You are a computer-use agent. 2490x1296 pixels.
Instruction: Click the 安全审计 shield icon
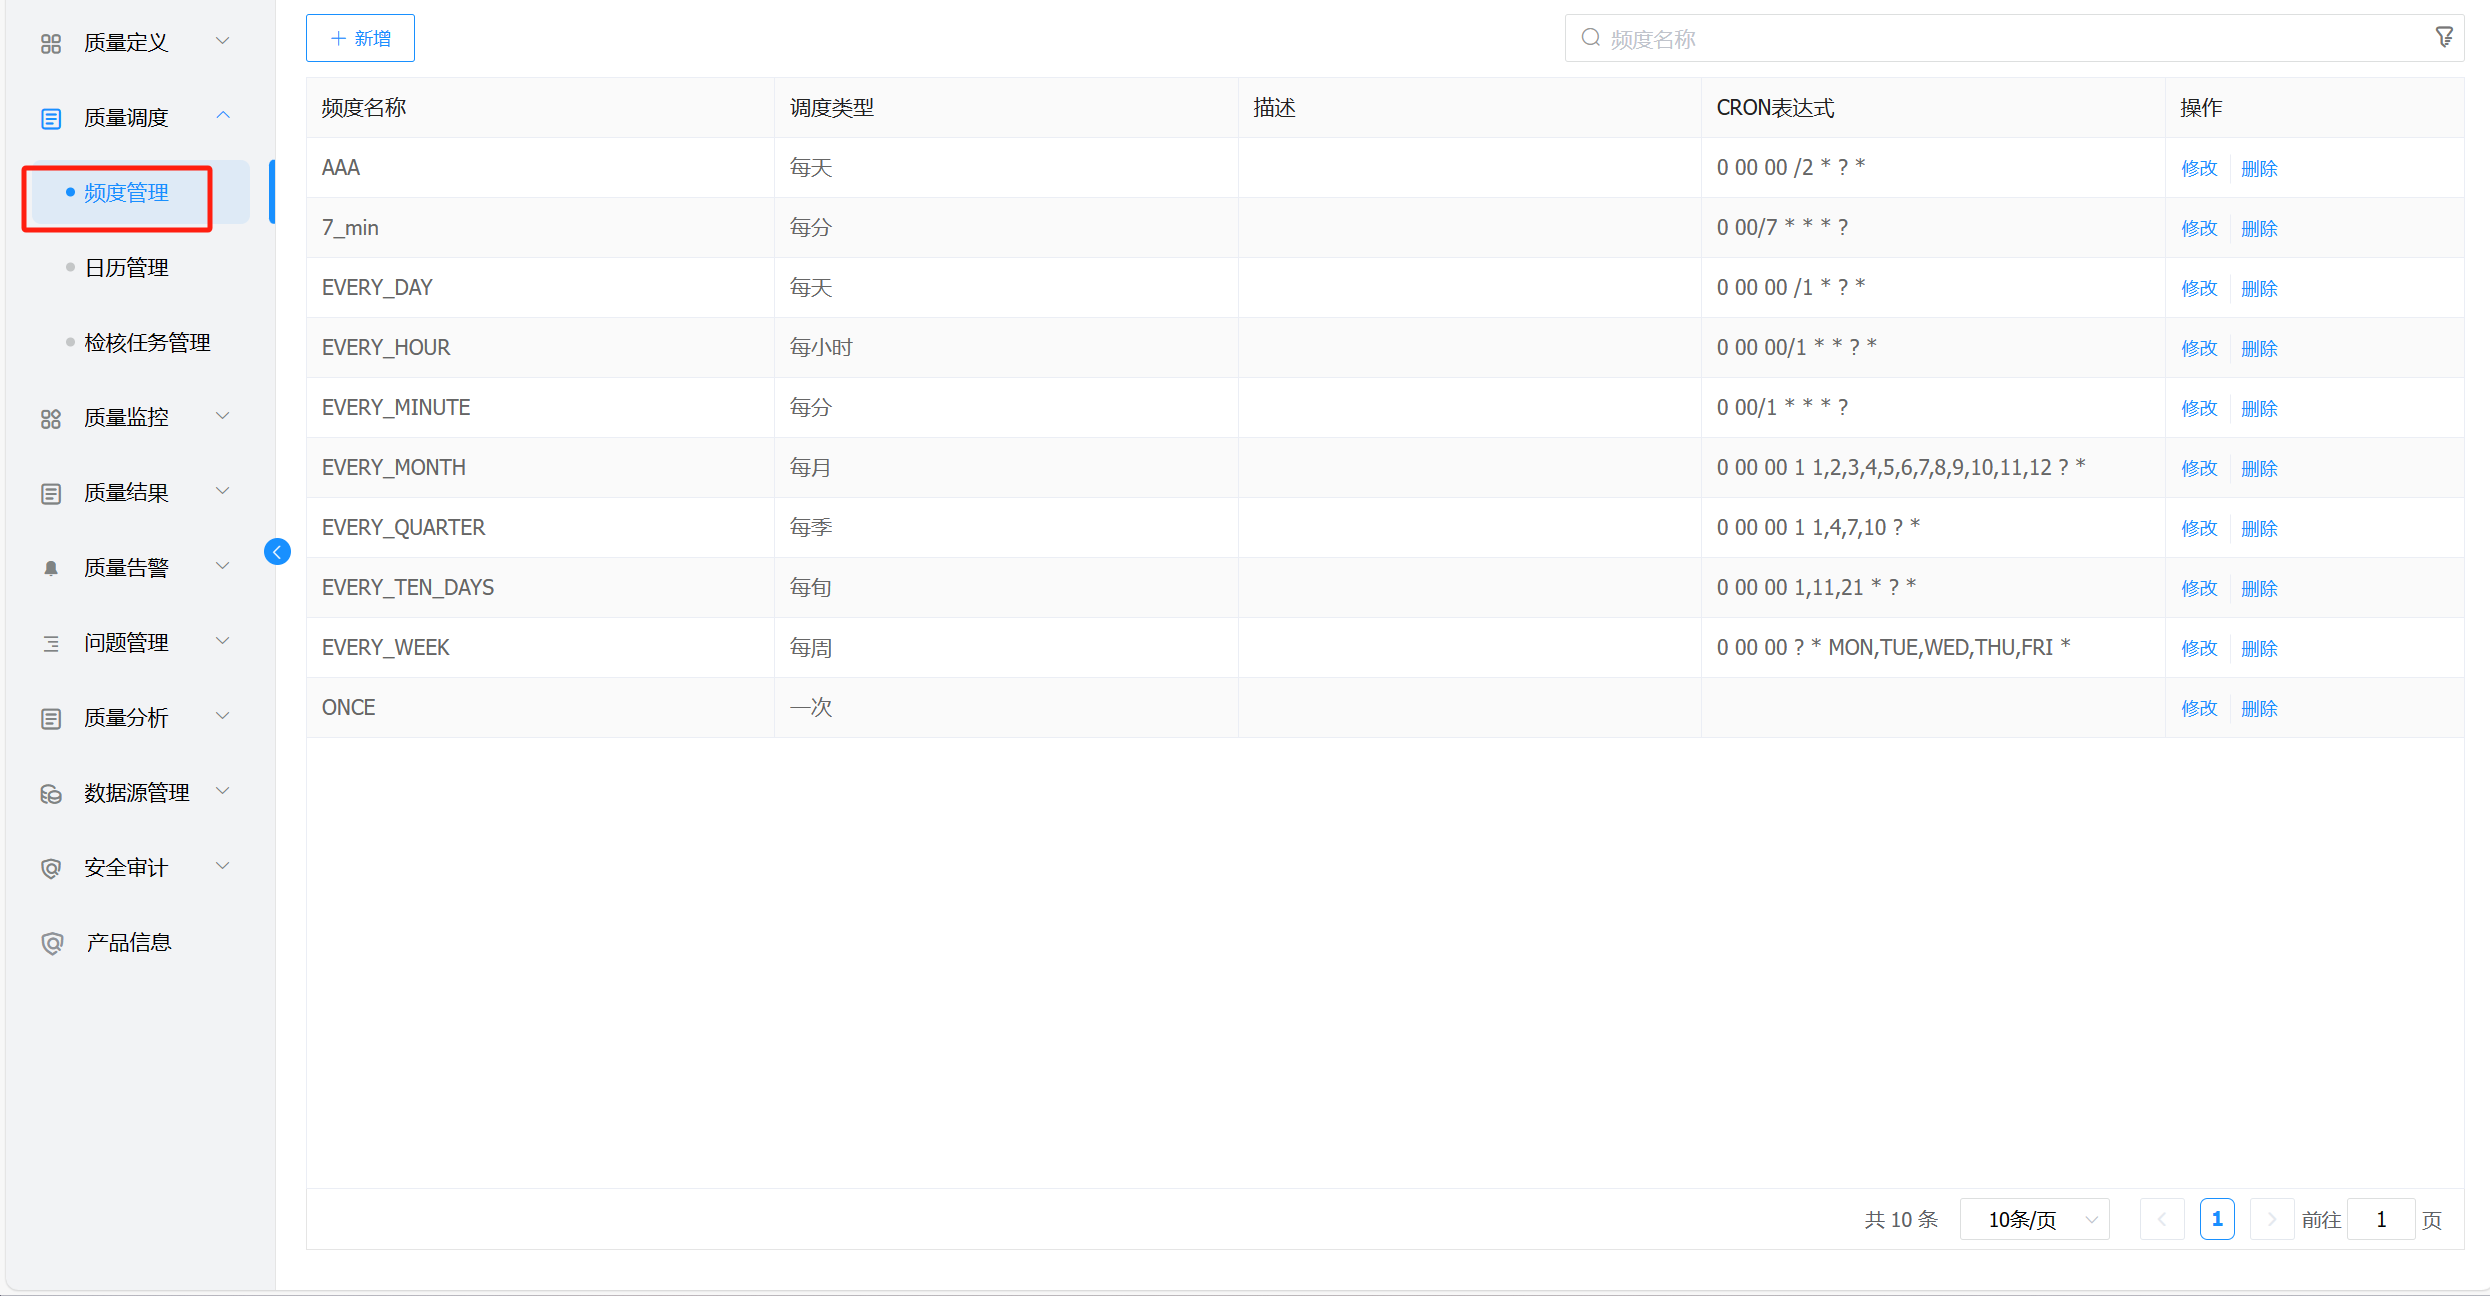point(51,868)
